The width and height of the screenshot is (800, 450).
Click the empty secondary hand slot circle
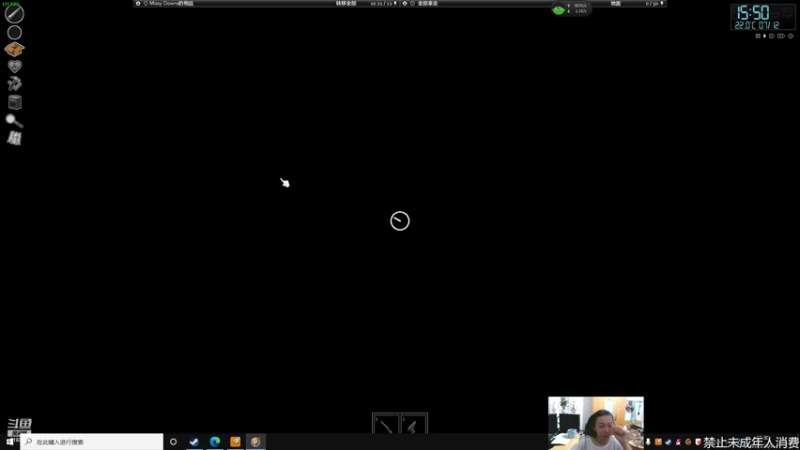pos(14,33)
